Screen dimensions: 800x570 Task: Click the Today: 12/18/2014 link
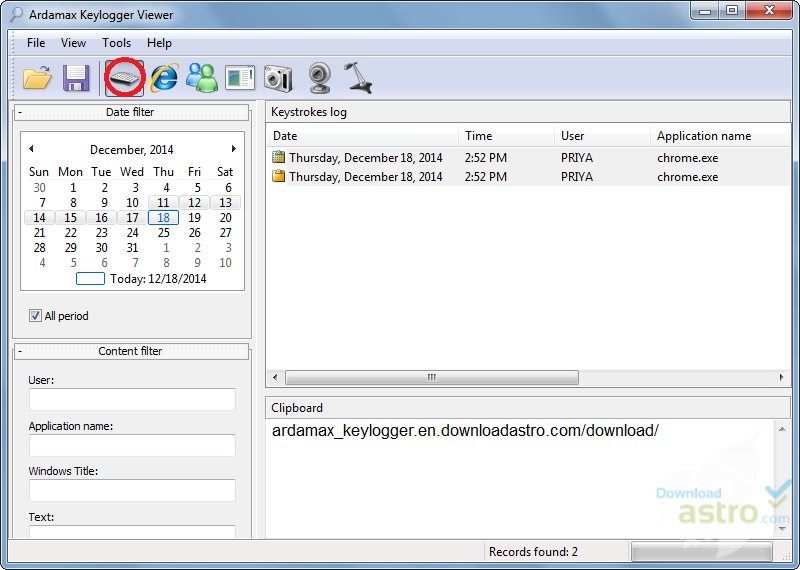tap(158, 279)
